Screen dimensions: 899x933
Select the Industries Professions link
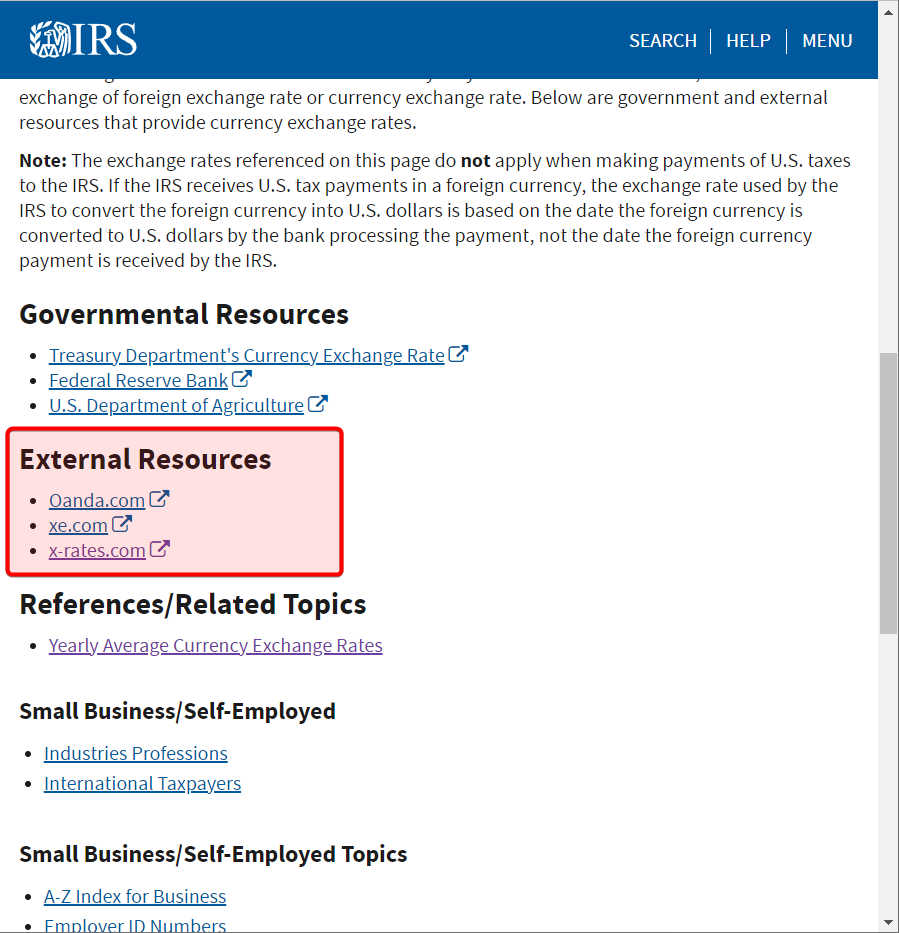pyautogui.click(x=136, y=754)
